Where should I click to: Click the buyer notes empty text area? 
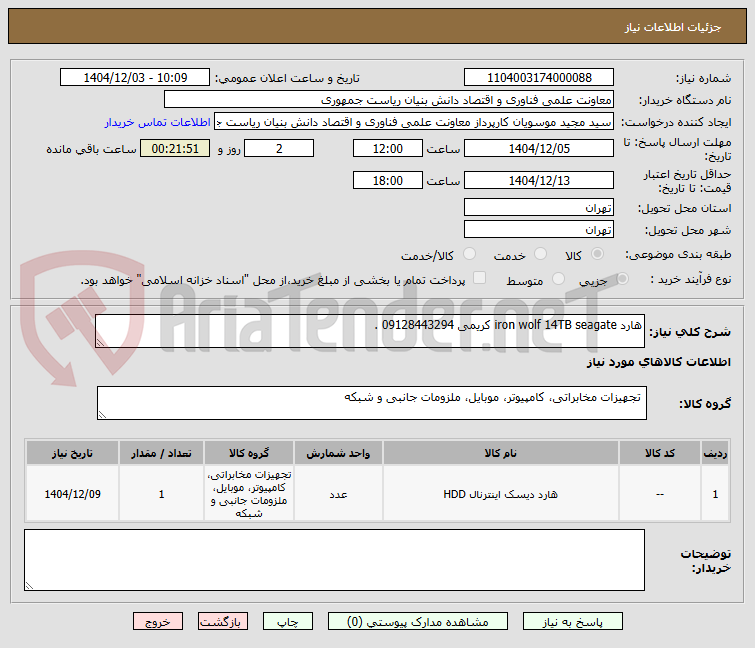(334, 560)
